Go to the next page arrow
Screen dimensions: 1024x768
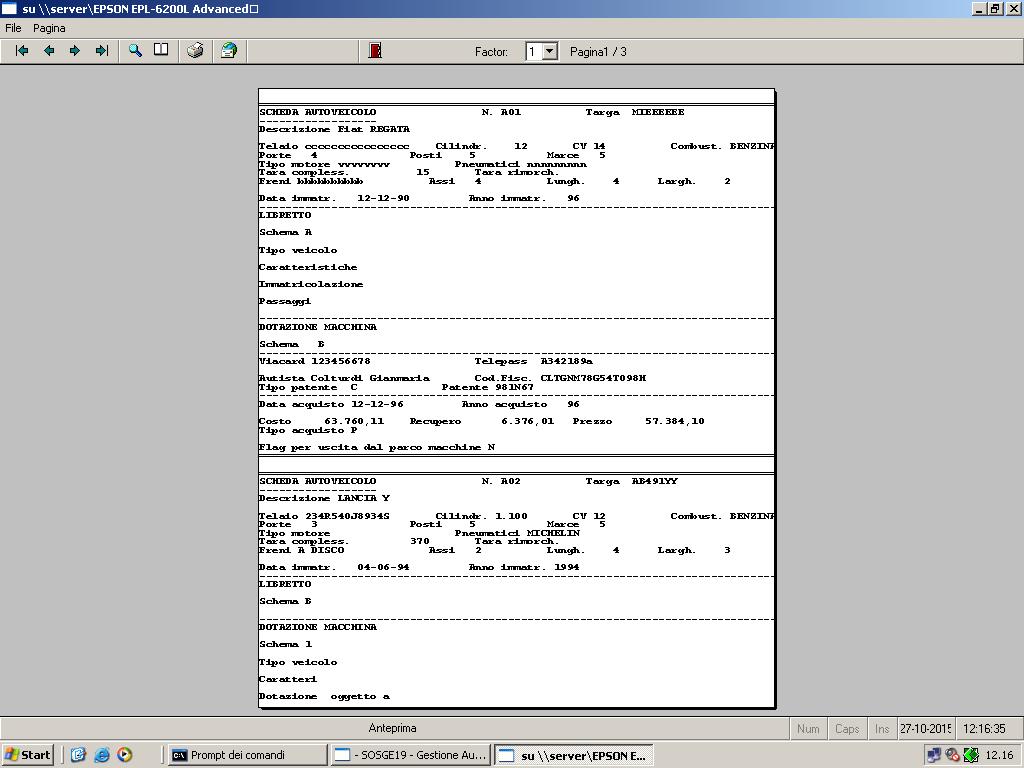(x=75, y=51)
